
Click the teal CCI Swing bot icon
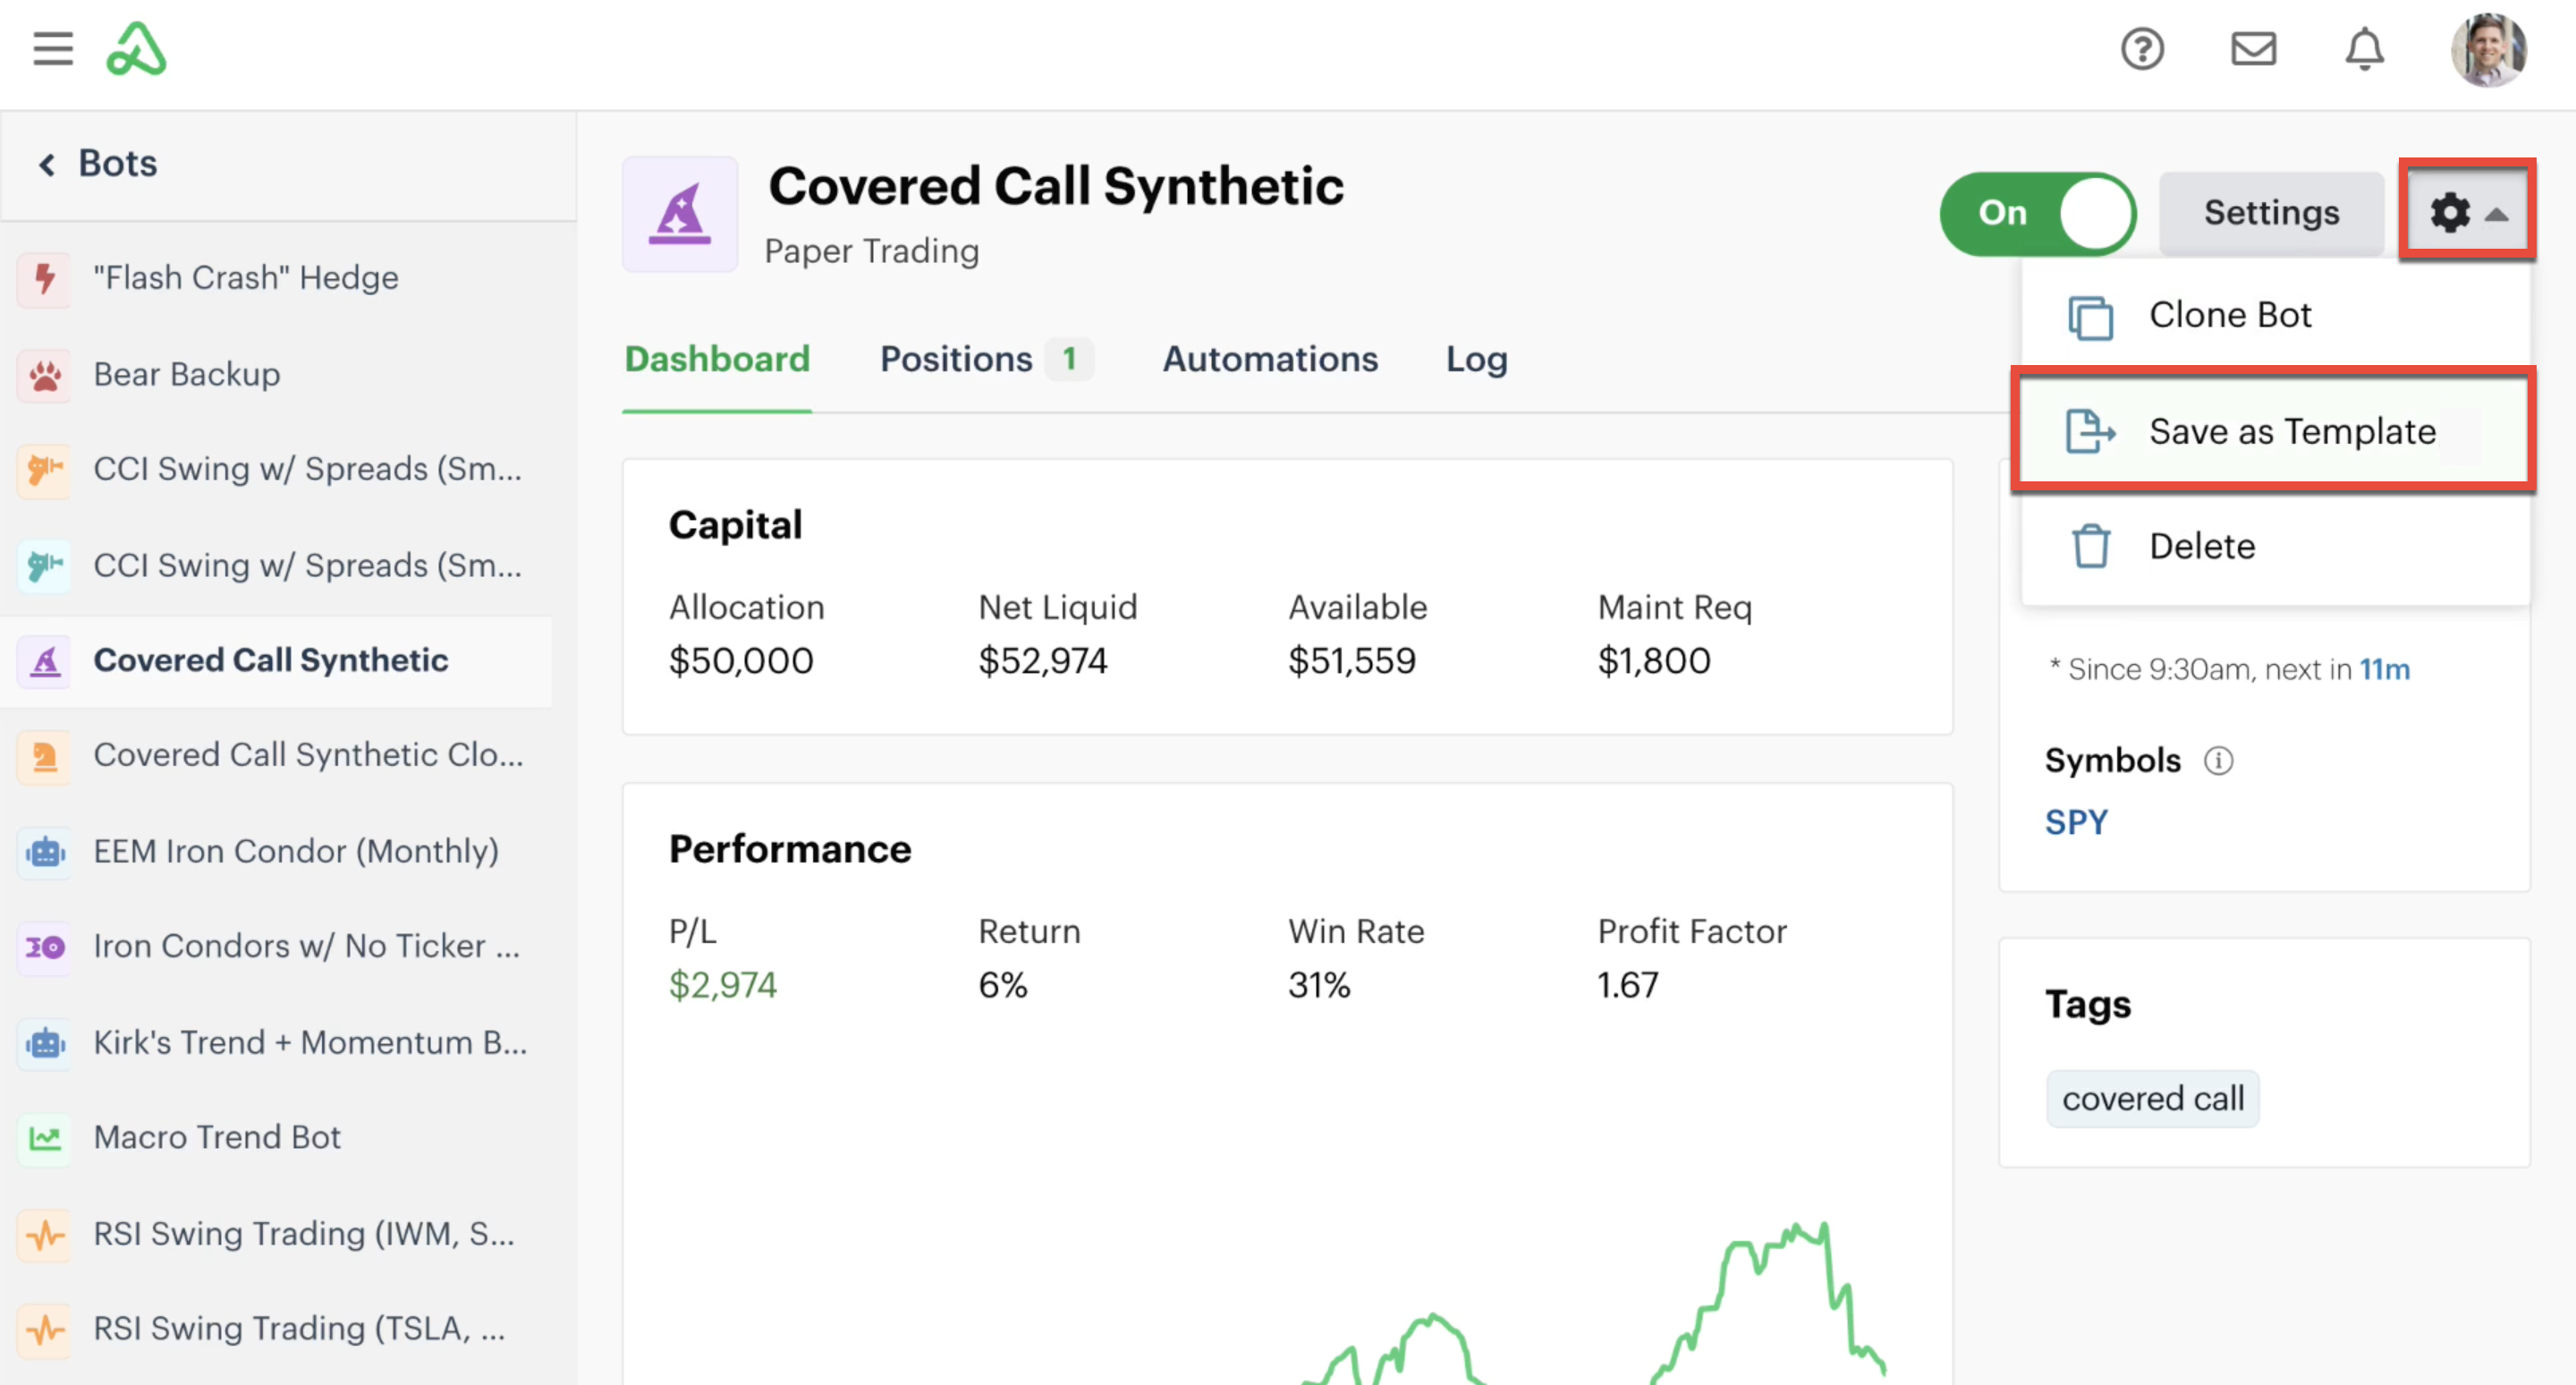click(45, 566)
